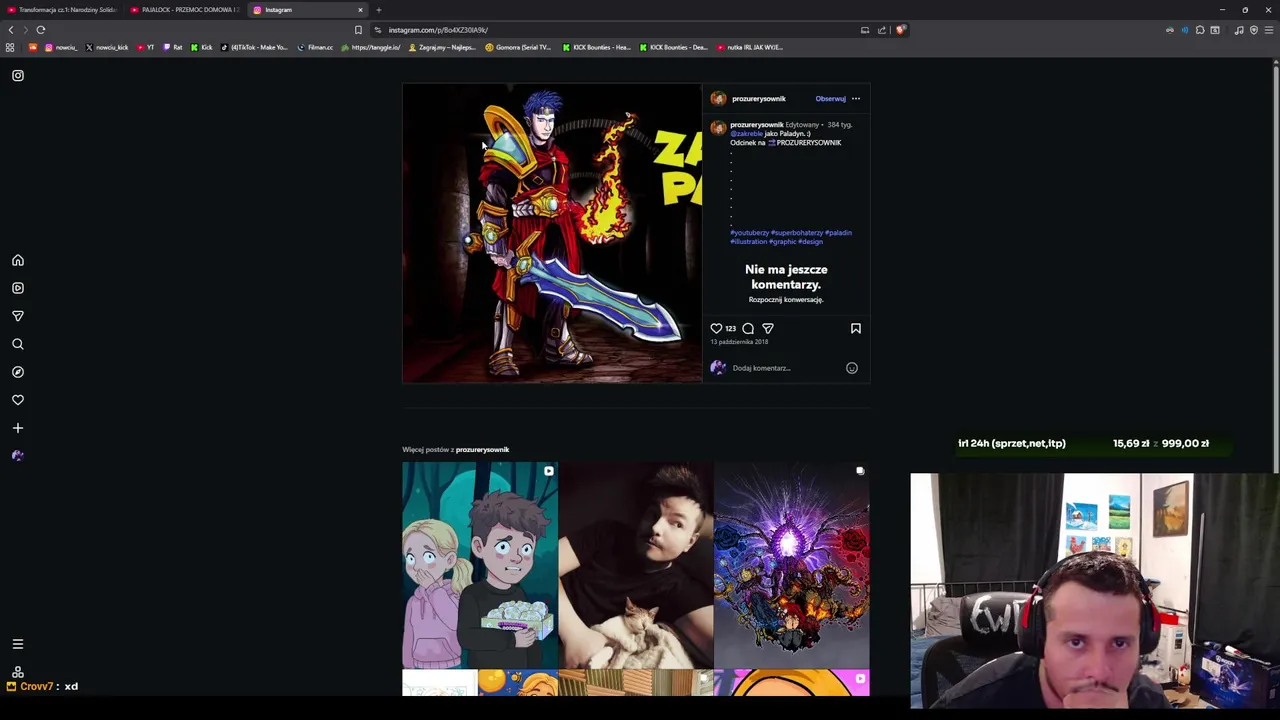Open the Brave VPN shield icon

tap(1254, 30)
